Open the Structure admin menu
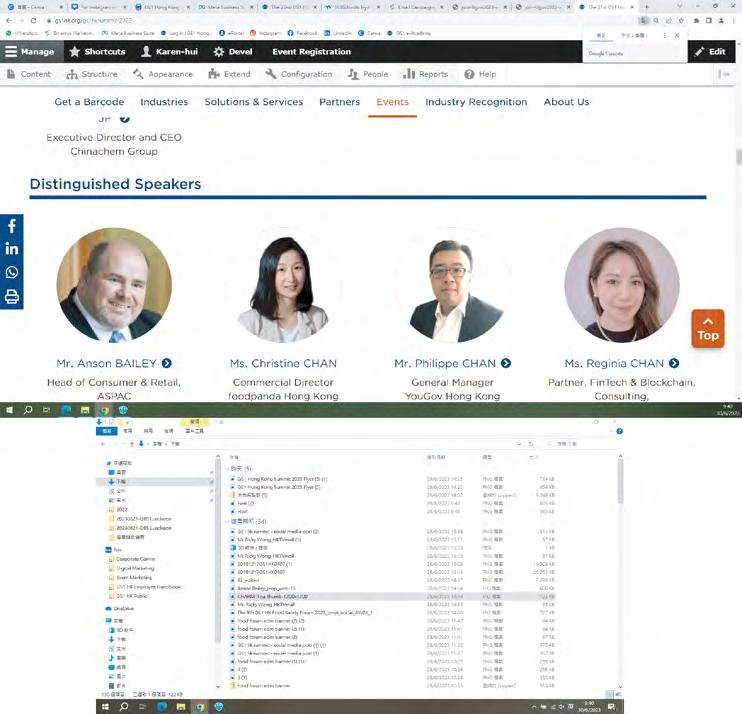The height and width of the screenshot is (714, 742). (92, 74)
